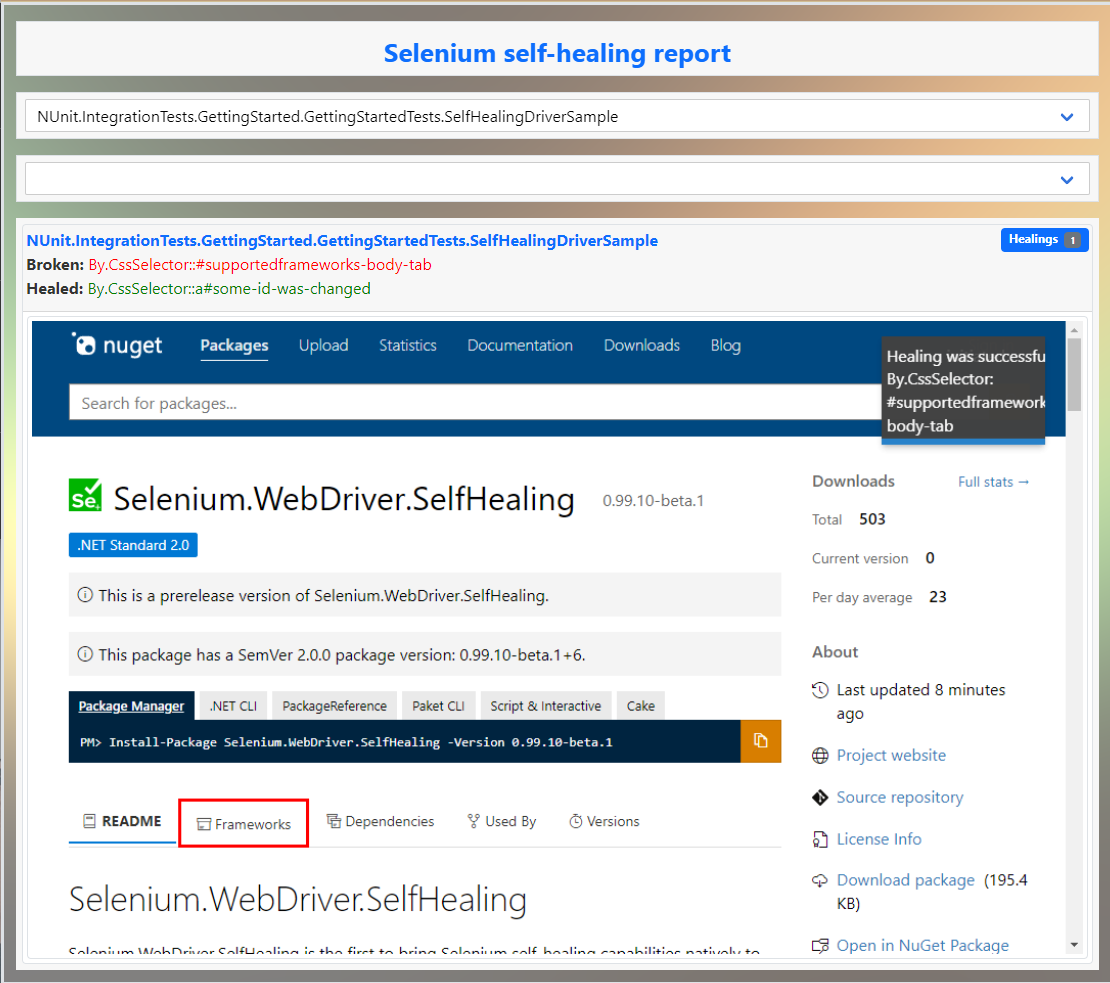Click the Selenium package logo icon
Image resolution: width=1110 pixels, height=983 pixels.
(x=85, y=495)
